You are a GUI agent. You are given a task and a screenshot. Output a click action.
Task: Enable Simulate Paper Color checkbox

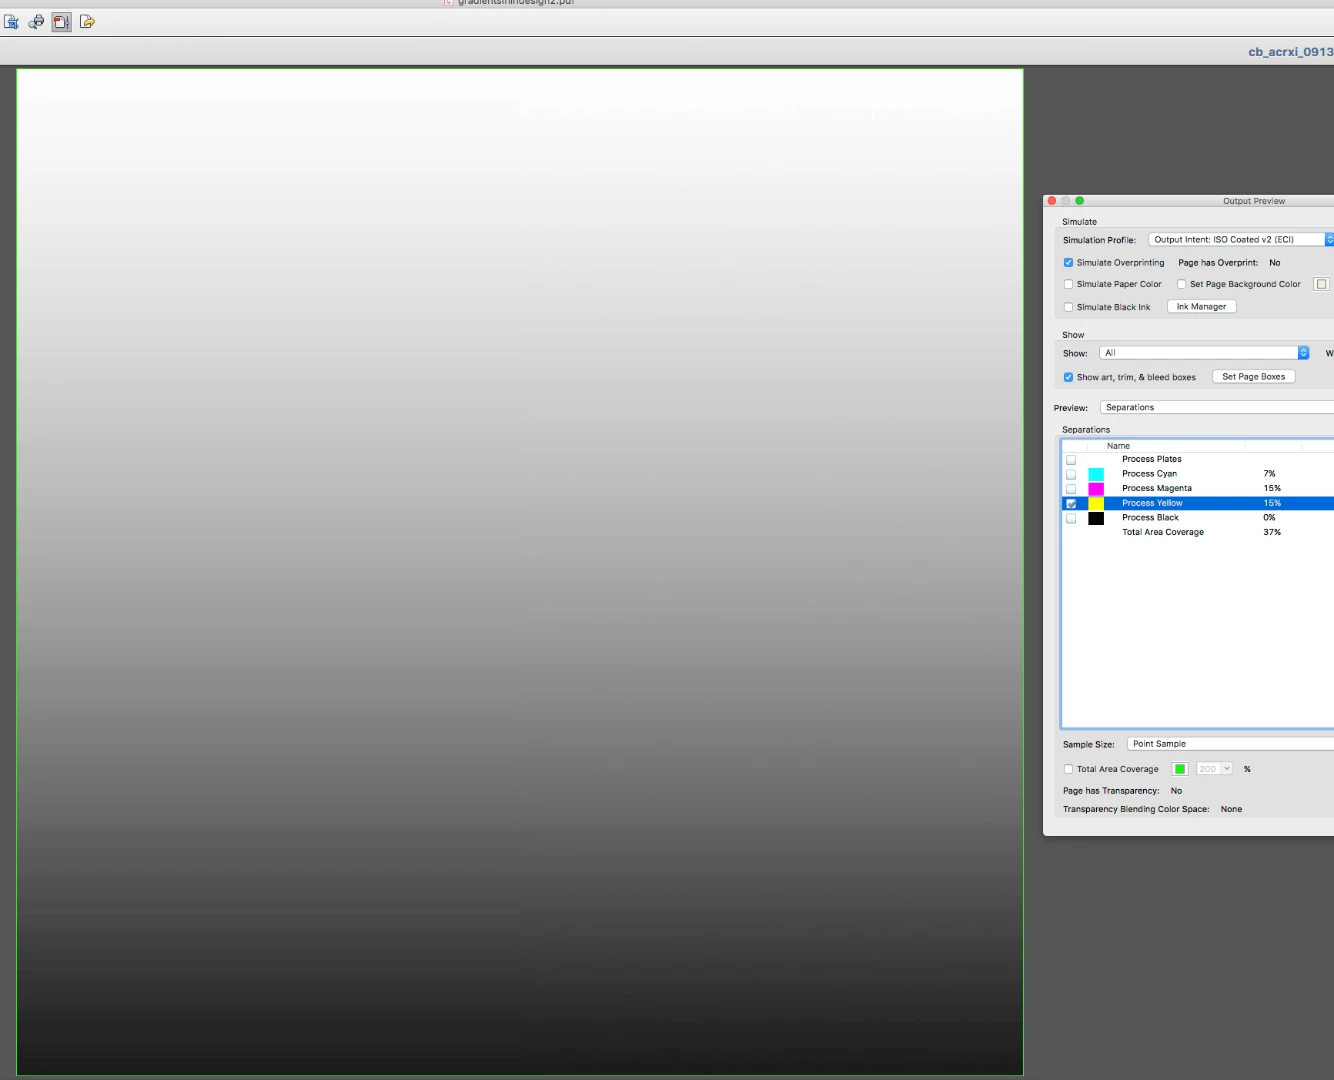point(1068,284)
